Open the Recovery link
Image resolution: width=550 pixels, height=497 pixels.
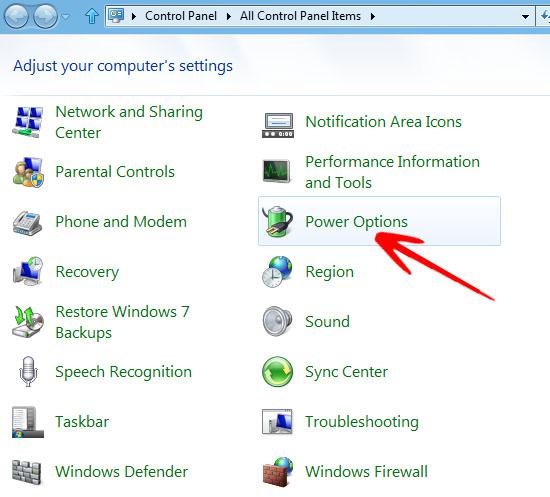[x=87, y=272]
